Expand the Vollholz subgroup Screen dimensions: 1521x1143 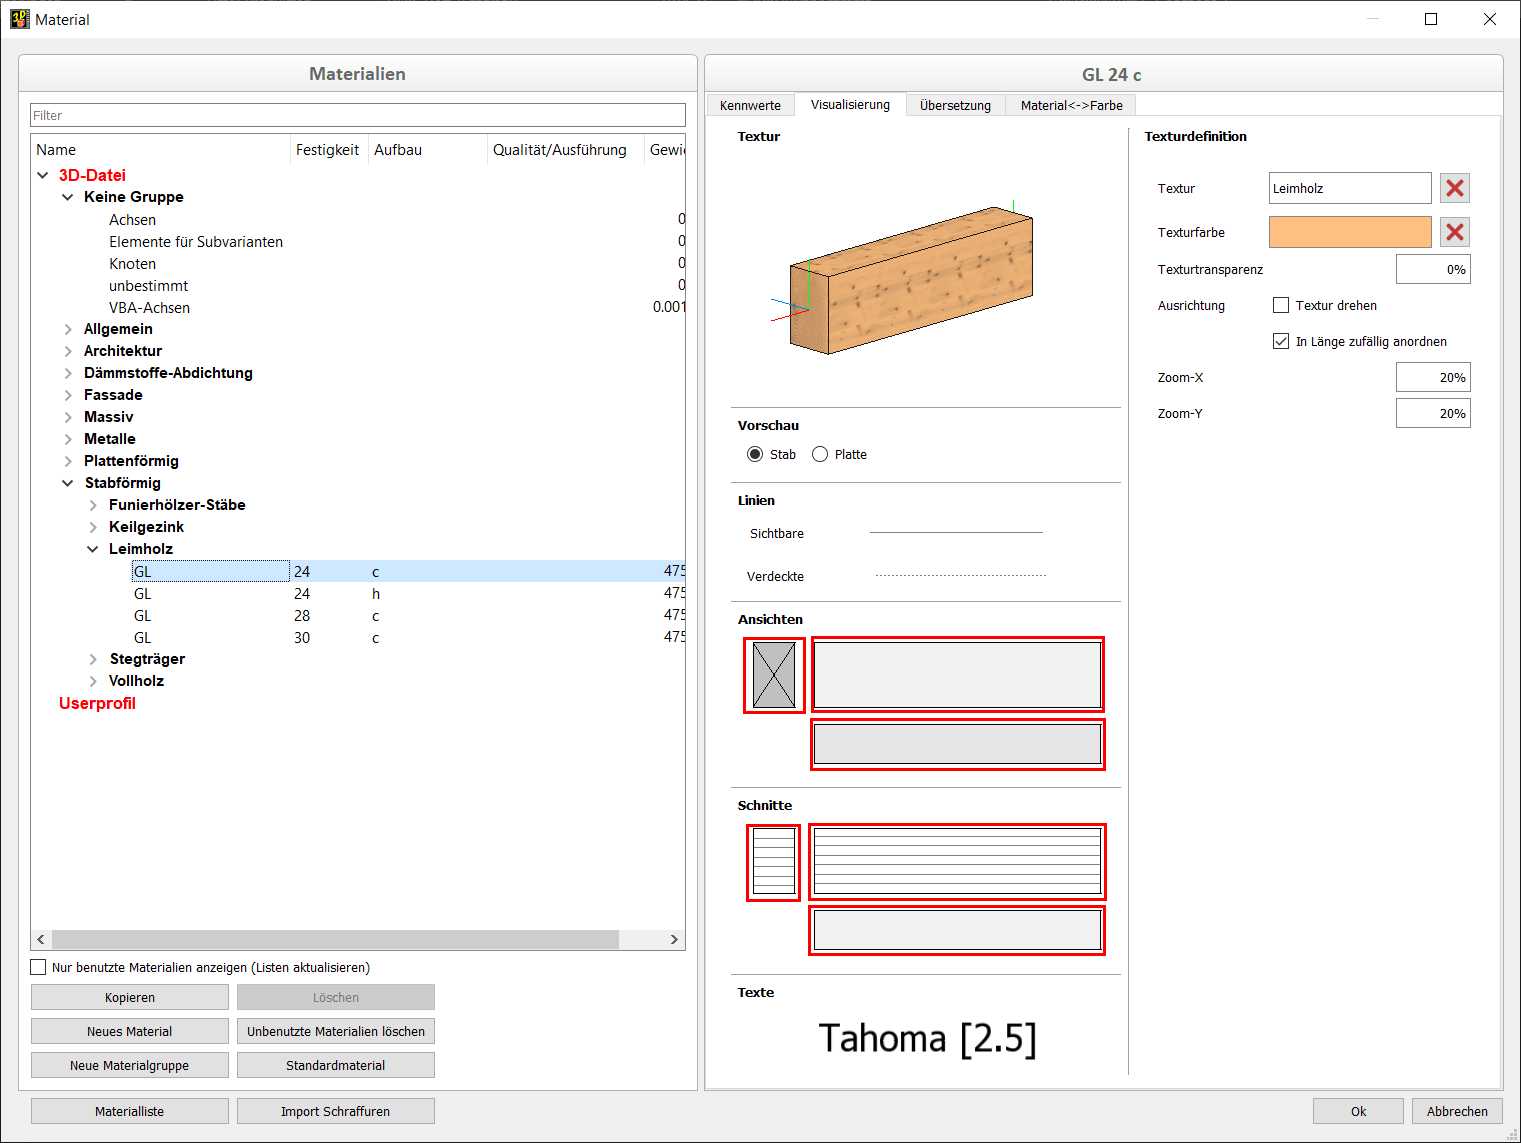[x=93, y=681]
